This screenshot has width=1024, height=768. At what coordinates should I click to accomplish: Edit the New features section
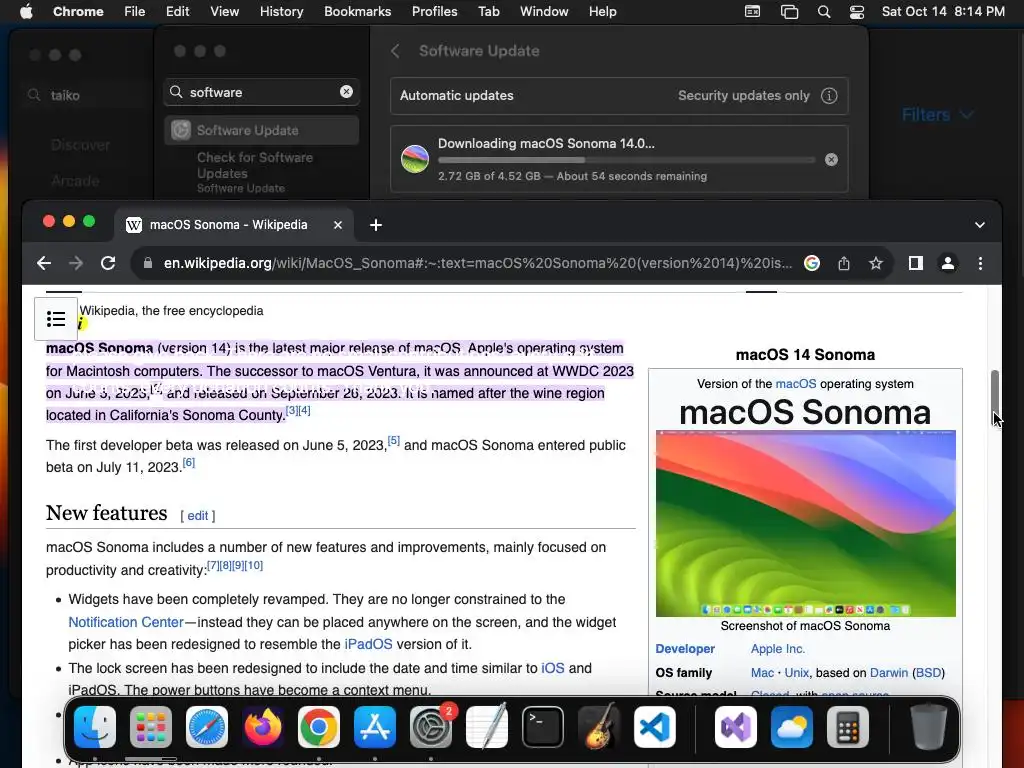pyautogui.click(x=198, y=516)
